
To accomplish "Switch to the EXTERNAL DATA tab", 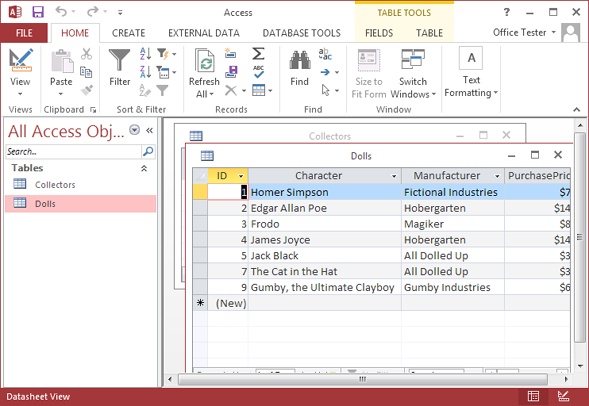I will click(204, 33).
